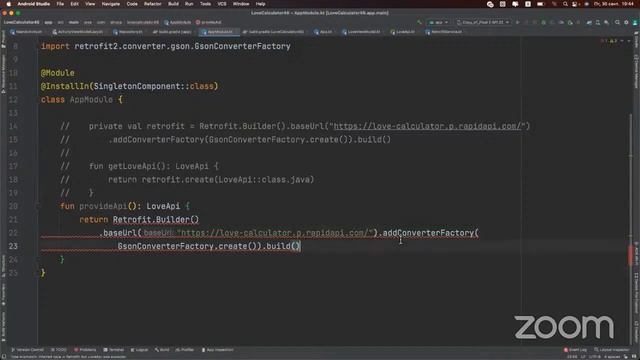This screenshot has height=360, width=640.
Task: Switch to the build.gradle (app) editor tab
Action: [172, 31]
